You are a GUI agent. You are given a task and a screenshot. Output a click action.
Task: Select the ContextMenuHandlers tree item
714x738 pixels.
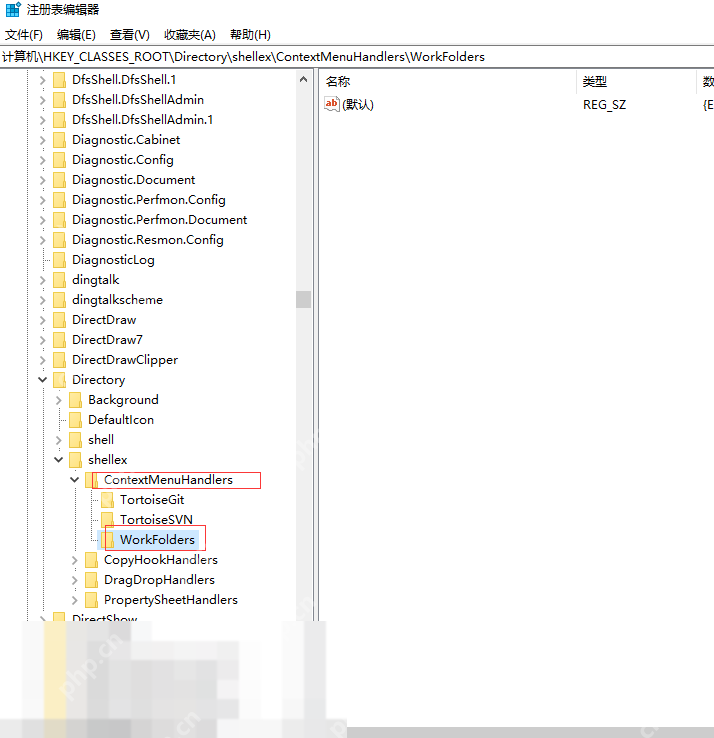click(x=168, y=480)
